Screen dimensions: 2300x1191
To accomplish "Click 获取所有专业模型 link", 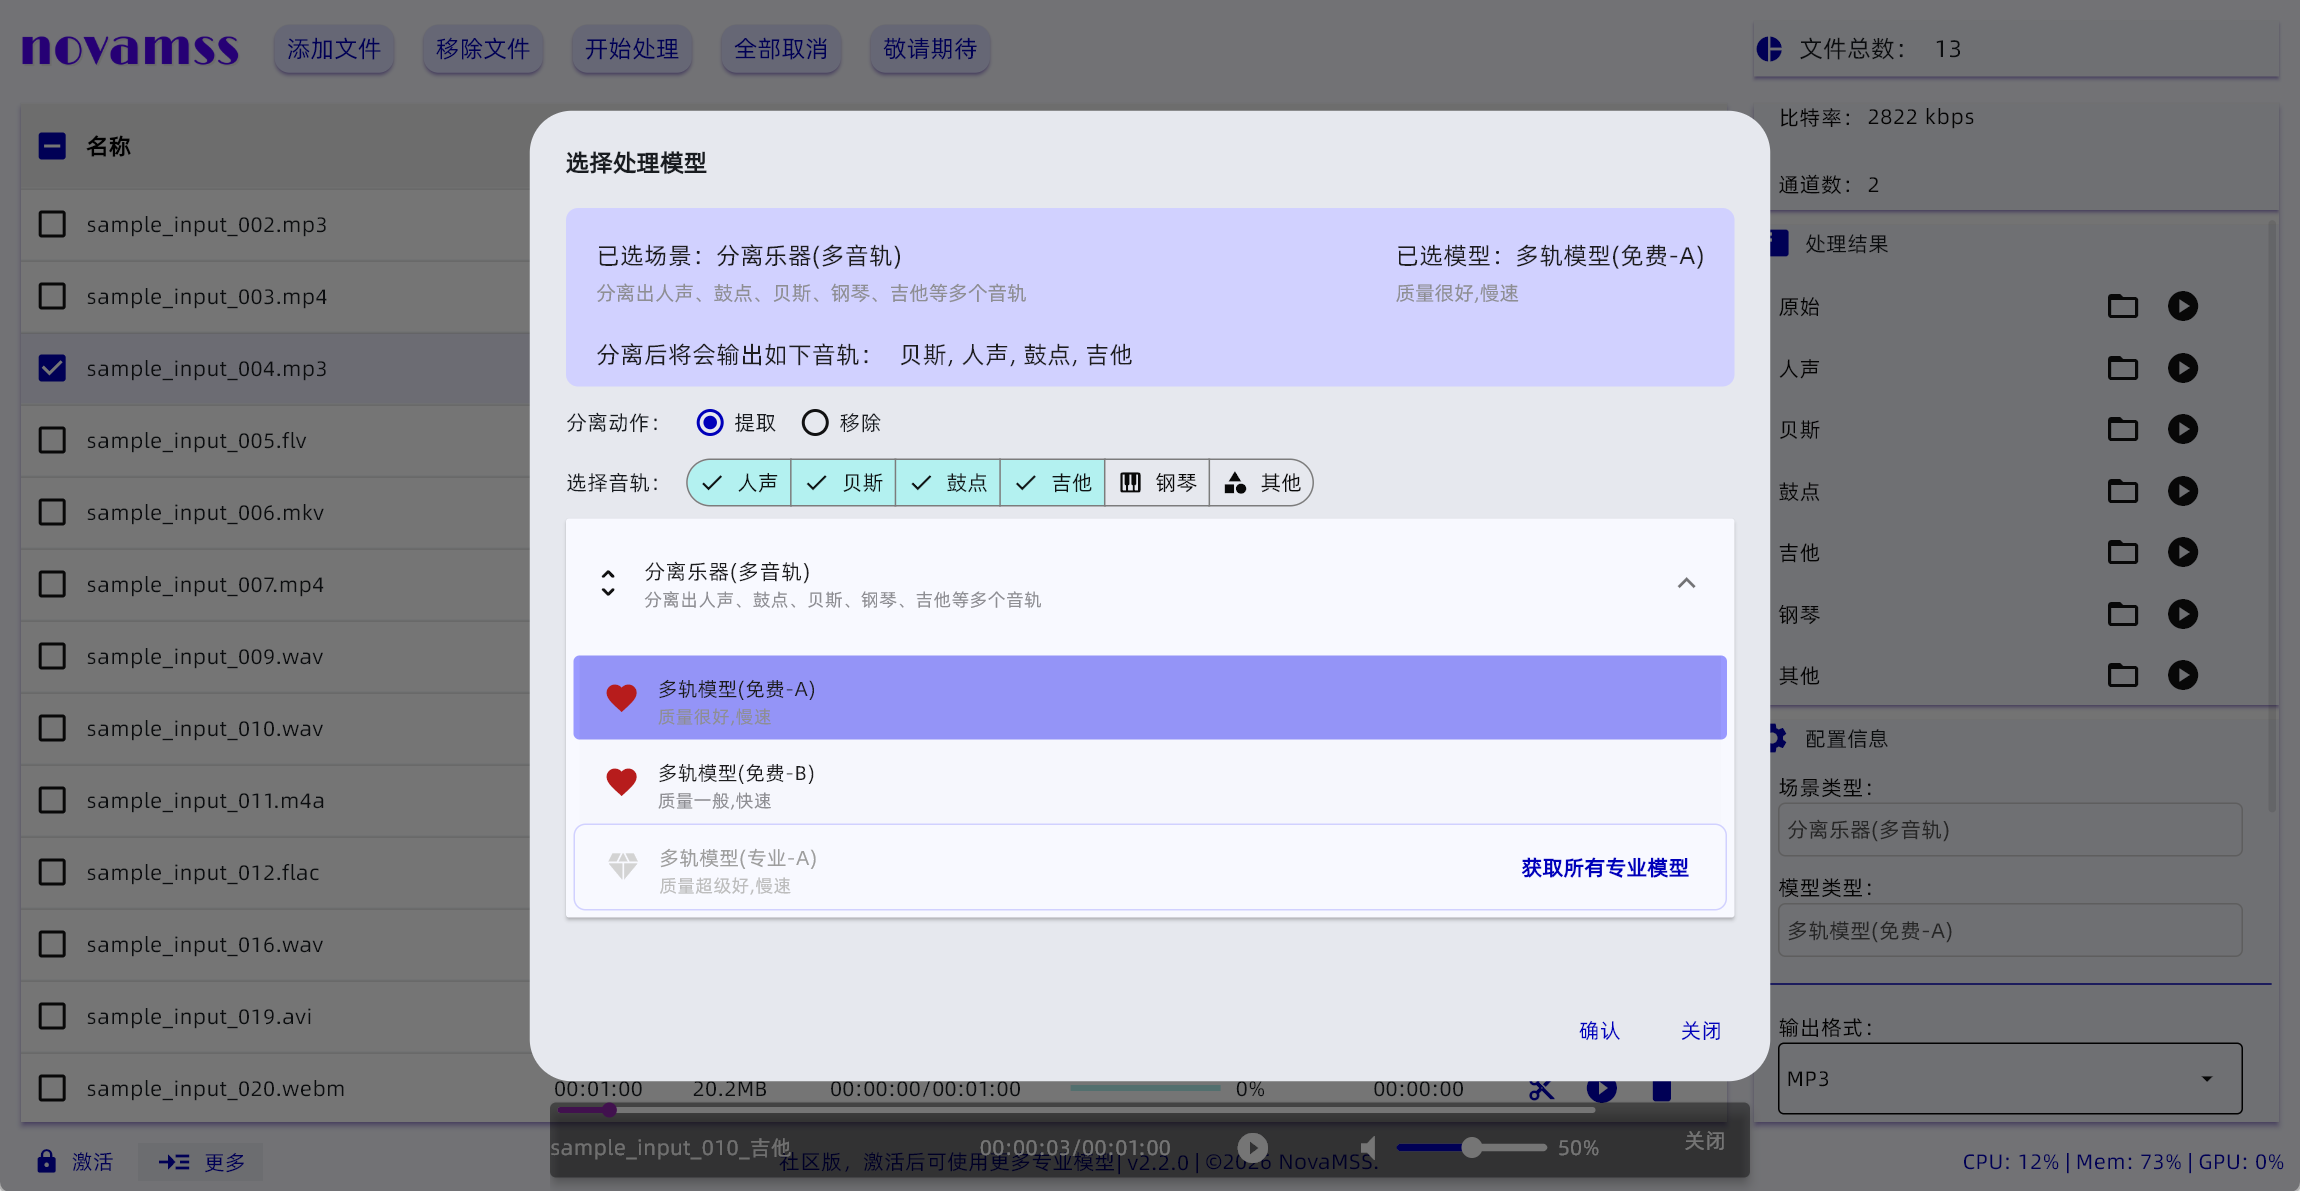I will pos(1605,867).
